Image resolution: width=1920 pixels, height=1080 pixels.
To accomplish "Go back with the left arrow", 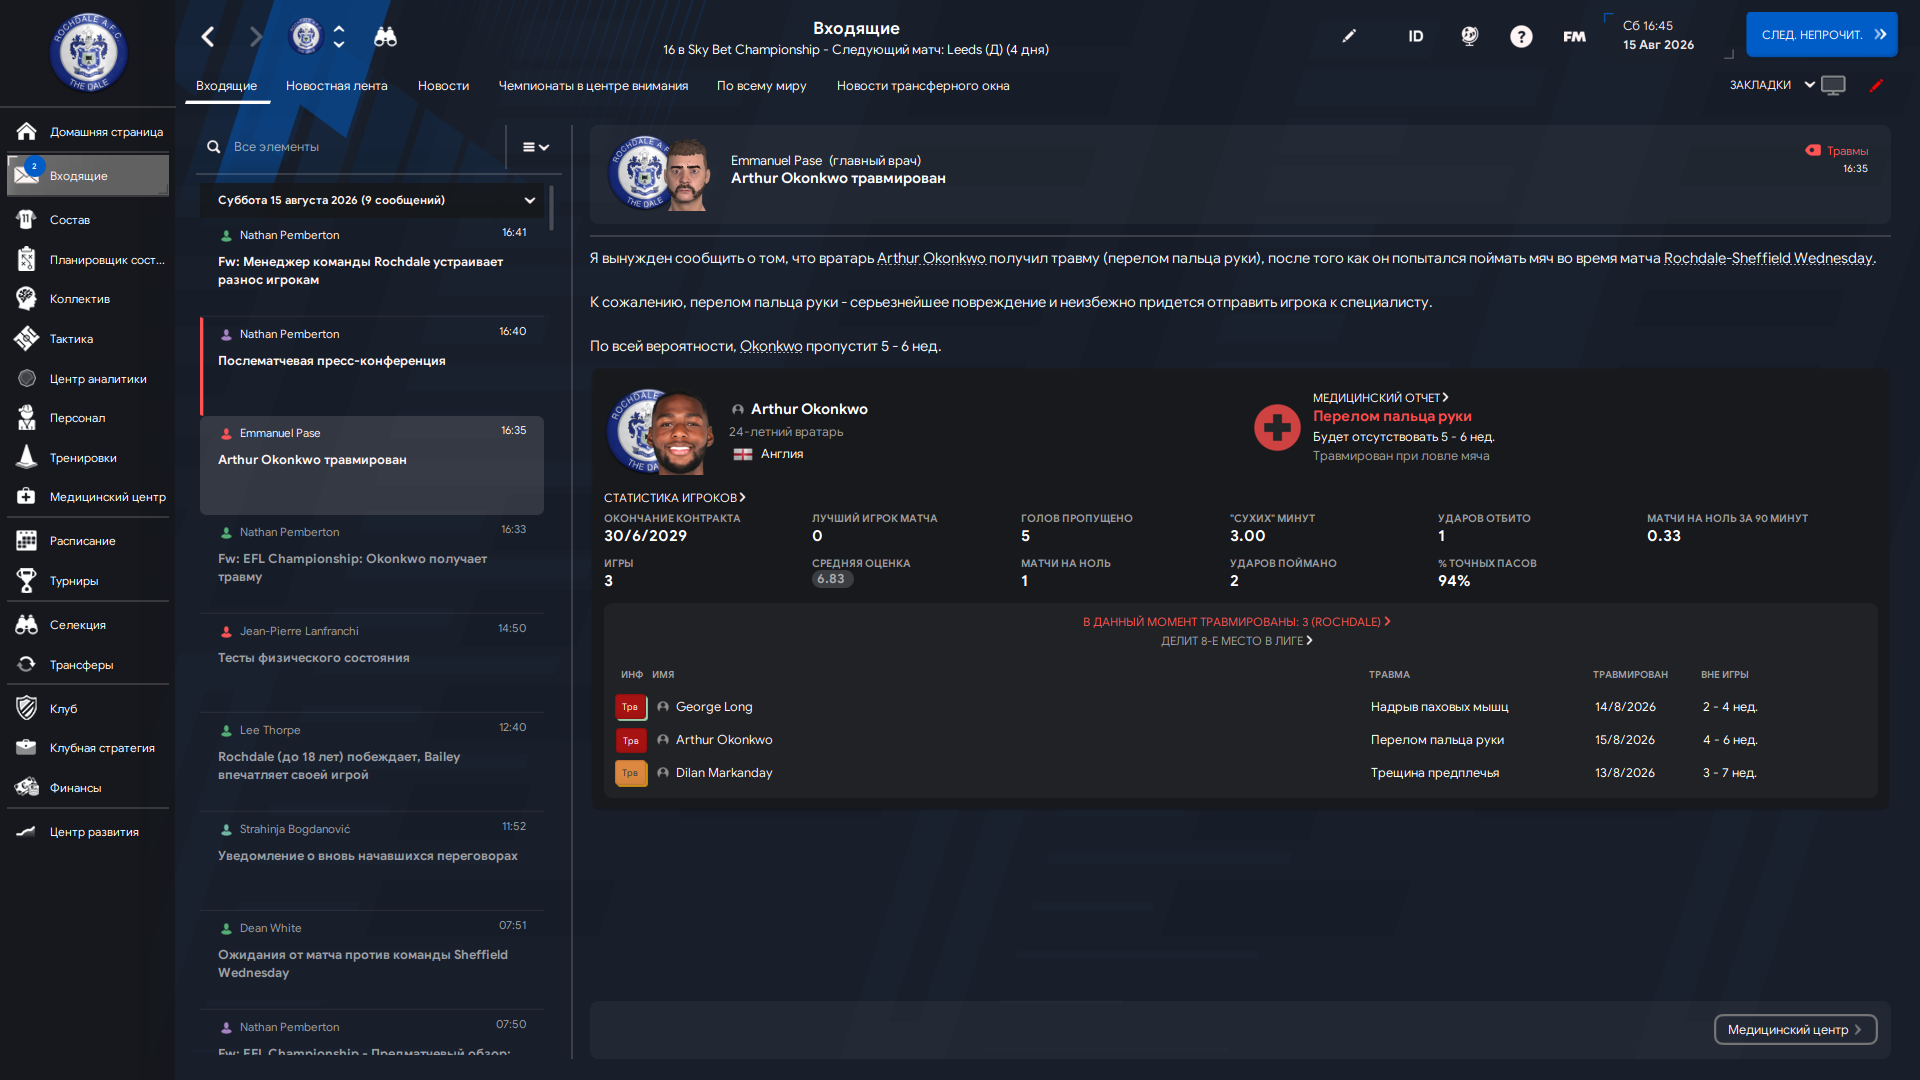I will coord(208,37).
